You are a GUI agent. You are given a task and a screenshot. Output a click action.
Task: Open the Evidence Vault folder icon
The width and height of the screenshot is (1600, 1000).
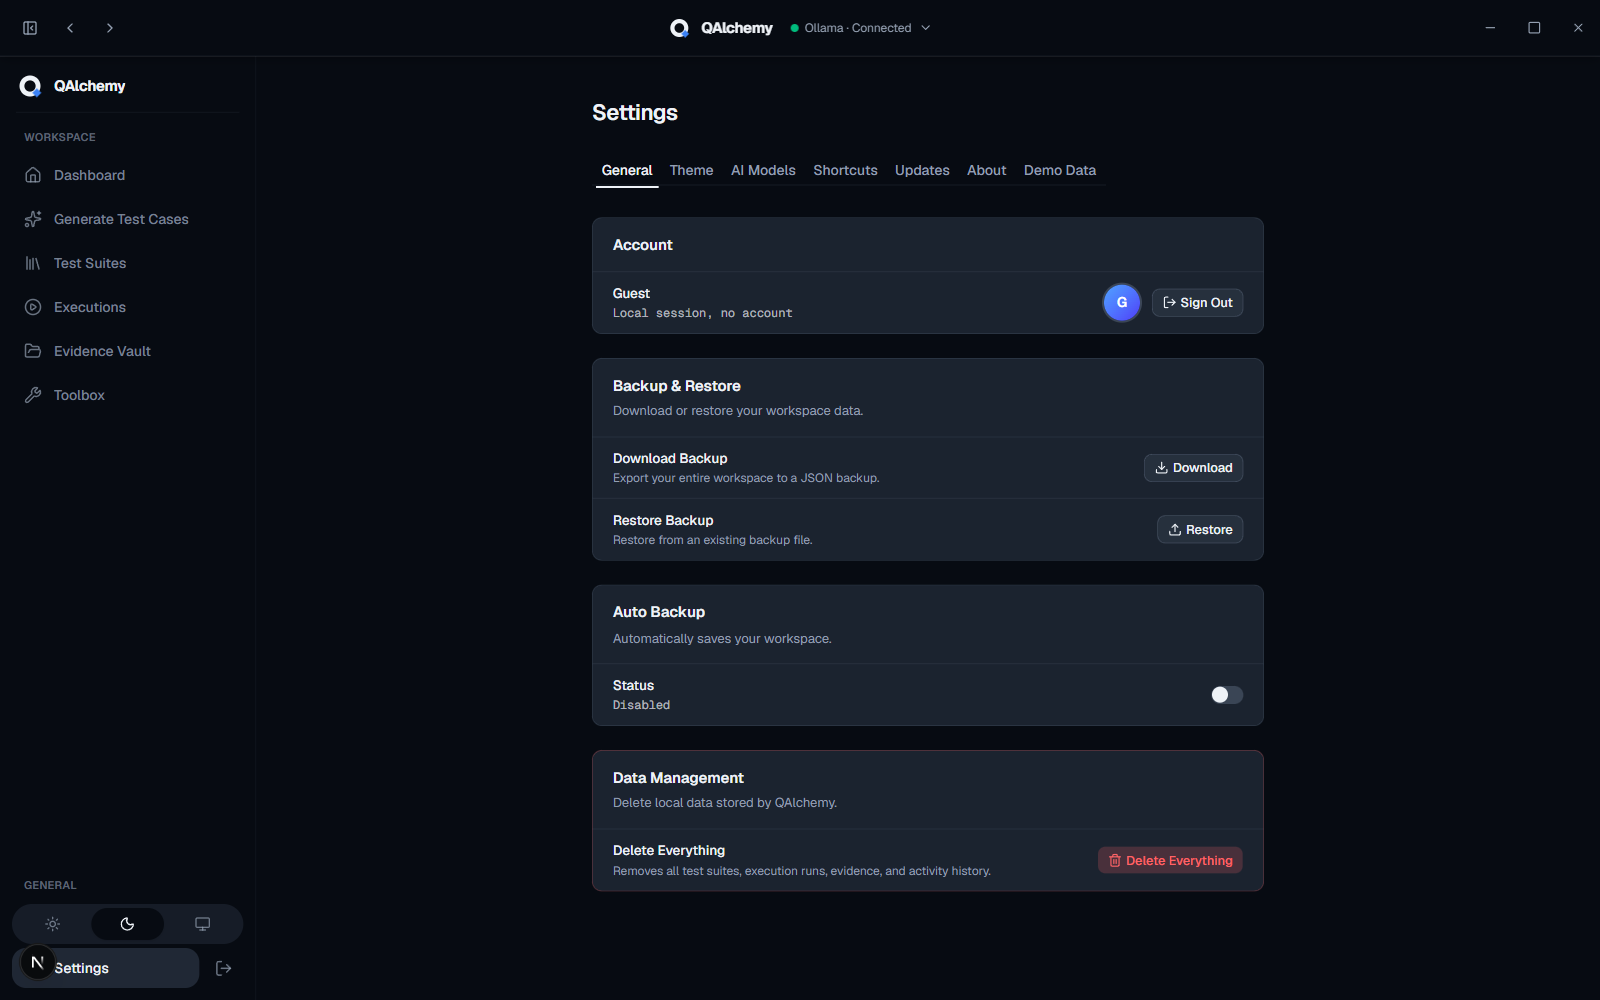pos(33,351)
